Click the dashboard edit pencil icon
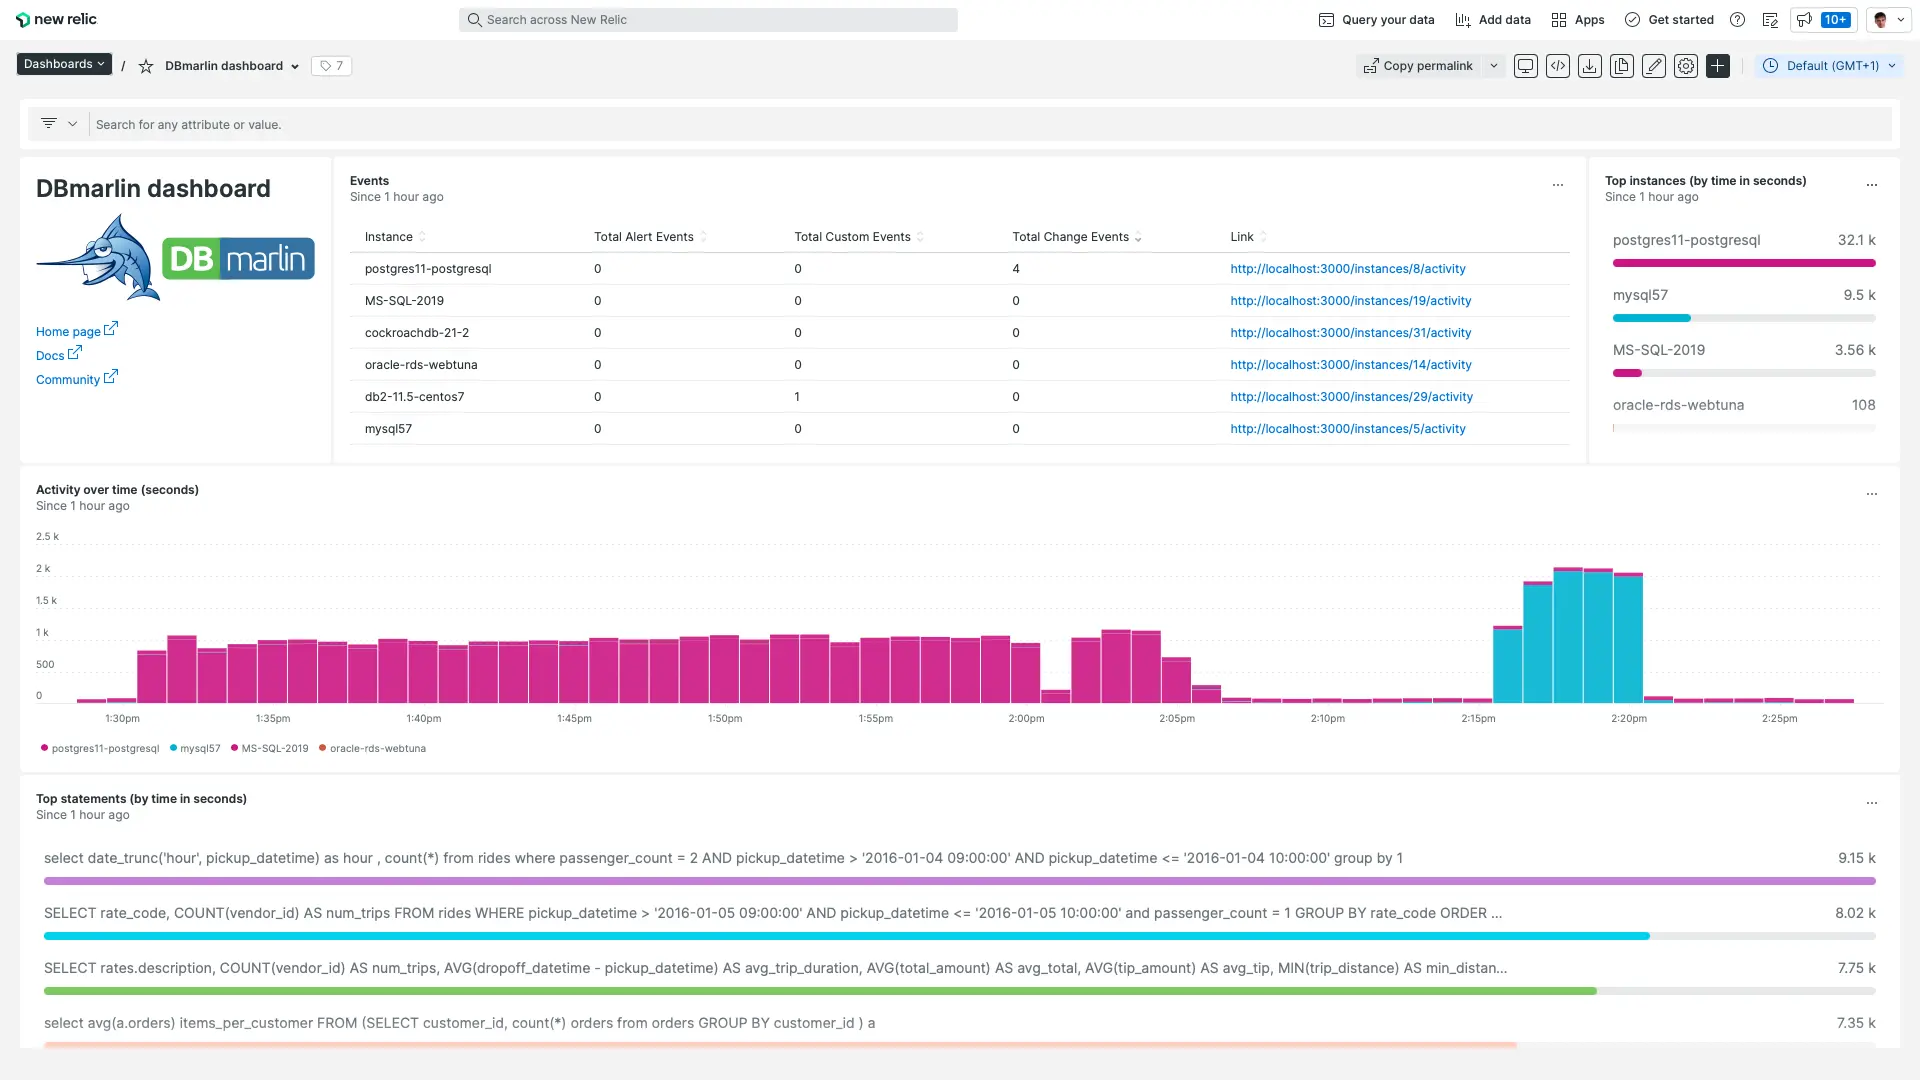The height and width of the screenshot is (1080, 1920). click(x=1654, y=65)
